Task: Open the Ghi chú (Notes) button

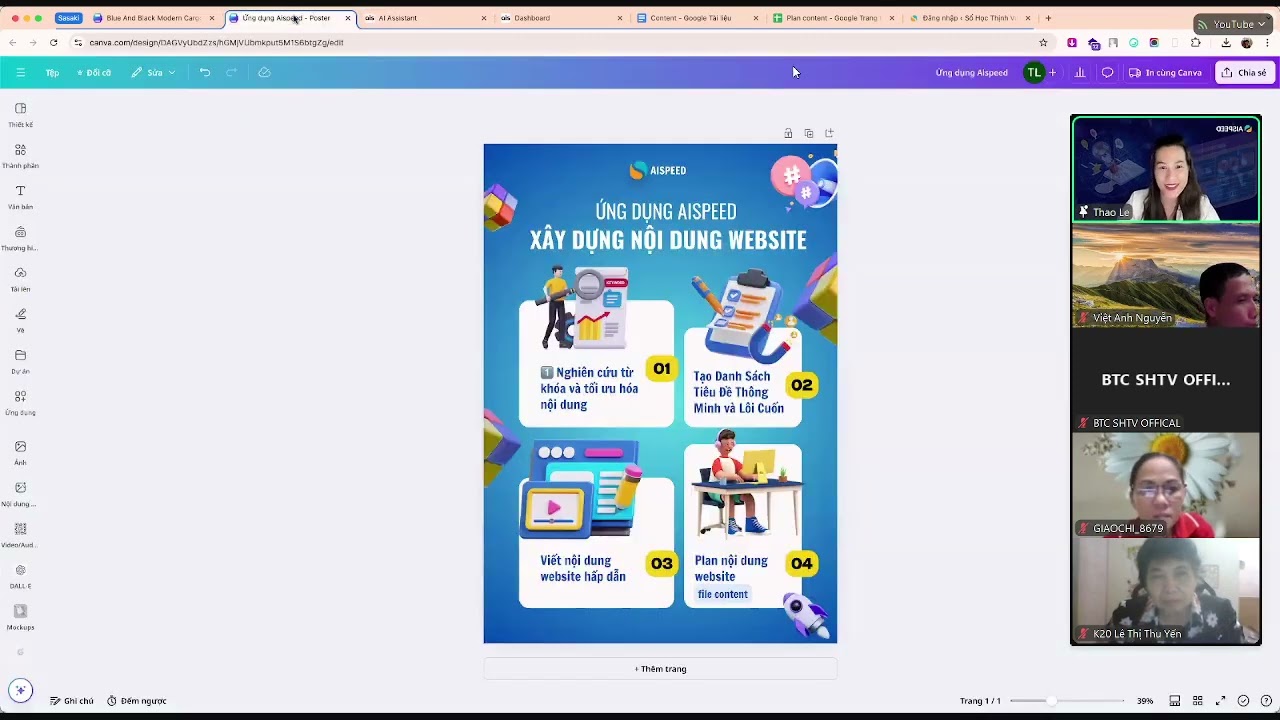Action: (72, 701)
